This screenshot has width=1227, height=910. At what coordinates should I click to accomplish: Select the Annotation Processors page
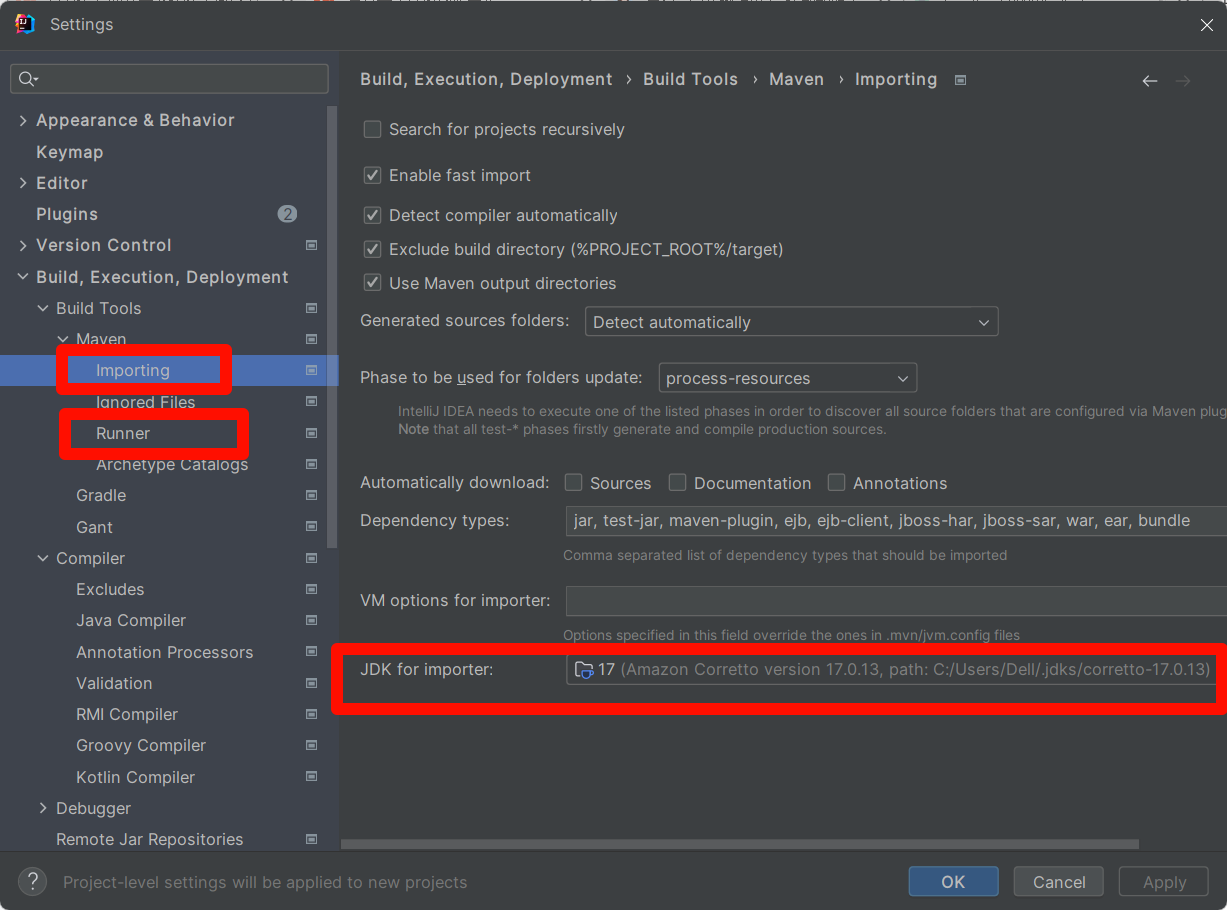pyautogui.click(x=165, y=652)
